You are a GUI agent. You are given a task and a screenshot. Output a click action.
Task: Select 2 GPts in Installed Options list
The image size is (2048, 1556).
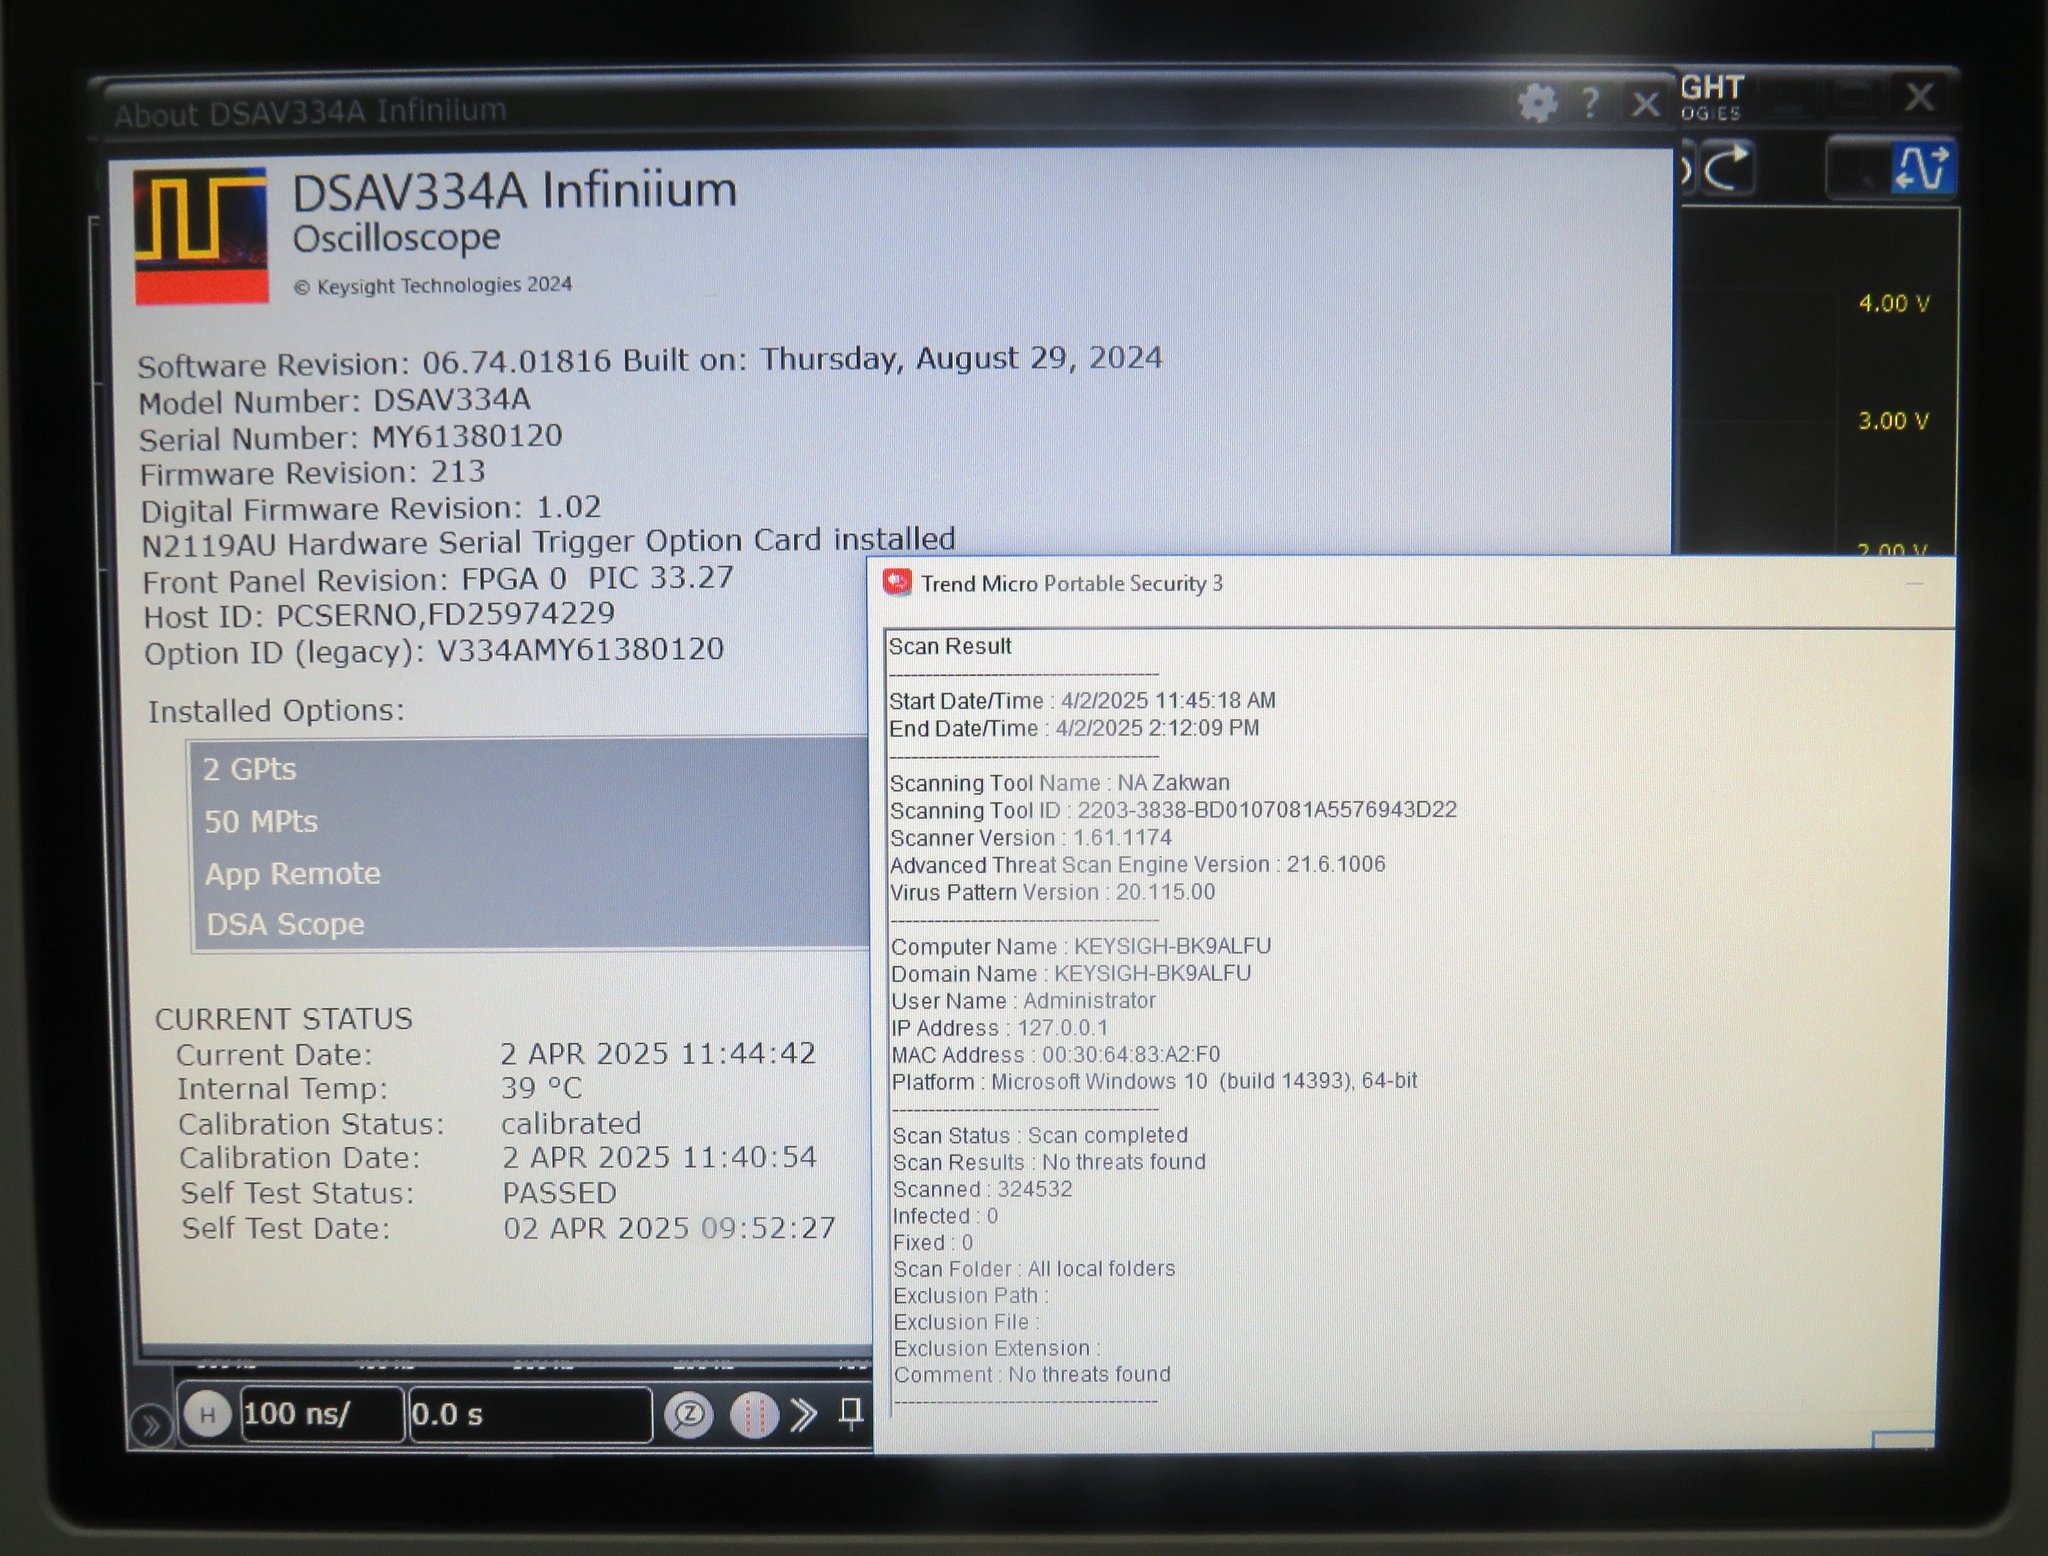[530, 769]
